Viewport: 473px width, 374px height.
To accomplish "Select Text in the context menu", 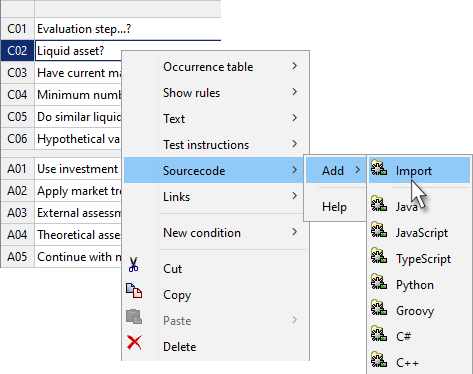I will pos(216,118).
